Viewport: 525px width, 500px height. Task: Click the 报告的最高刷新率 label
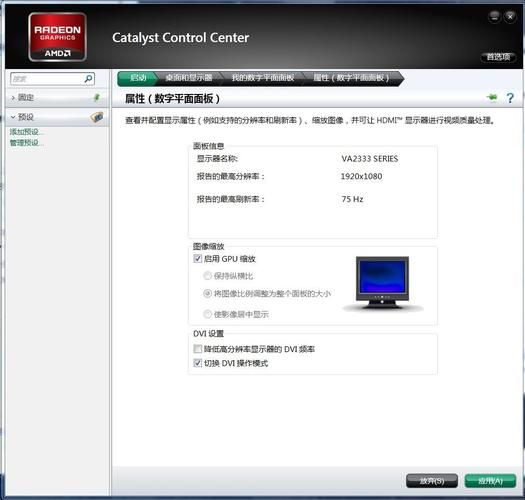230,199
